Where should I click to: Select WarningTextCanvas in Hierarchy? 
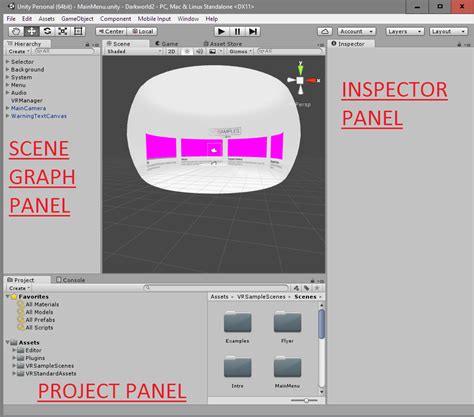pos(39,116)
